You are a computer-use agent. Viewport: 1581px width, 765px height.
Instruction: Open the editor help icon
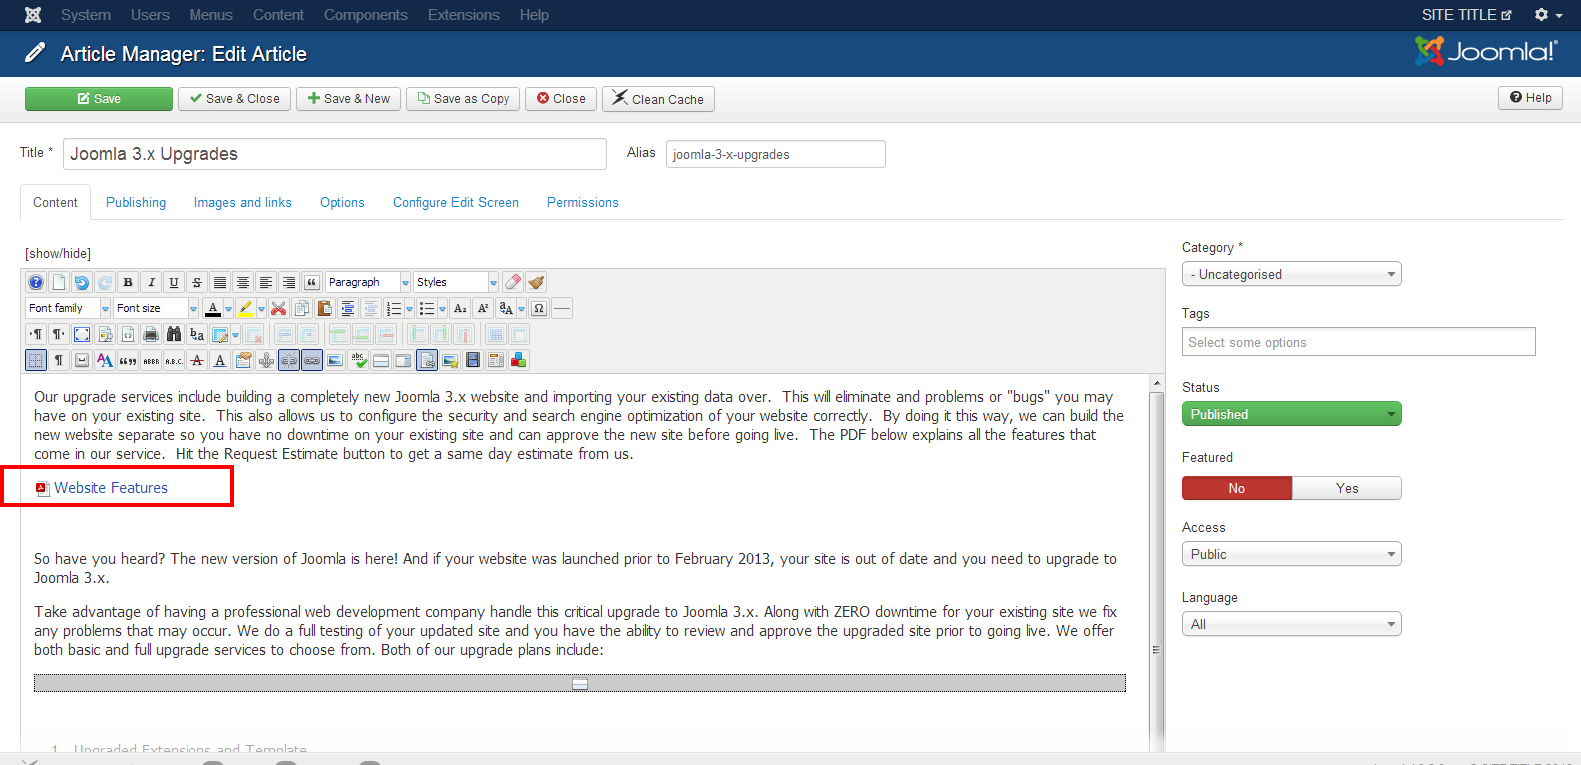(x=36, y=282)
